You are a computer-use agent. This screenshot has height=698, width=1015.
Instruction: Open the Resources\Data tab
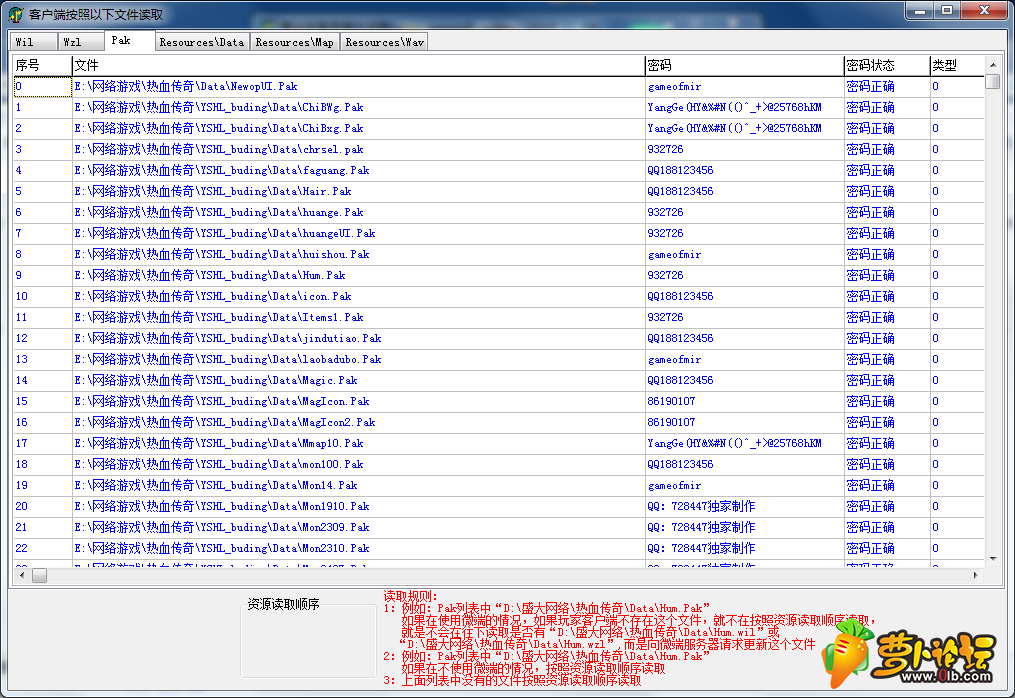202,42
